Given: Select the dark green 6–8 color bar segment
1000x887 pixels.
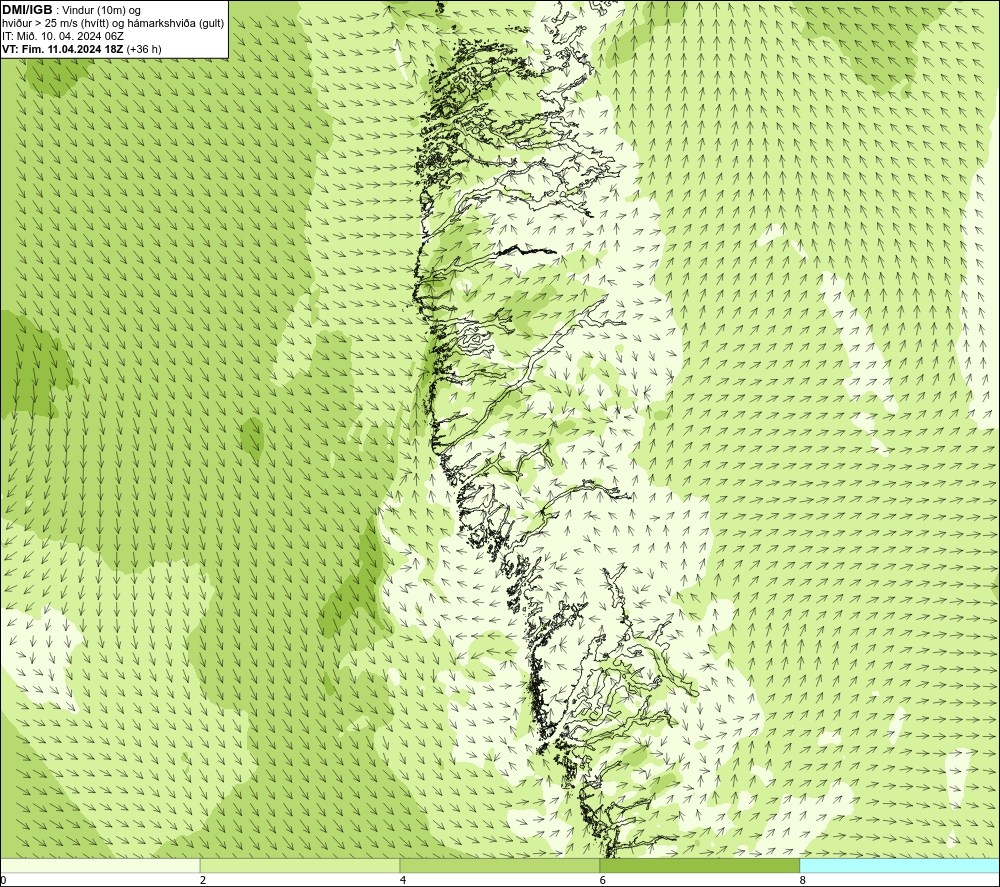Looking at the screenshot, I should 700,865.
